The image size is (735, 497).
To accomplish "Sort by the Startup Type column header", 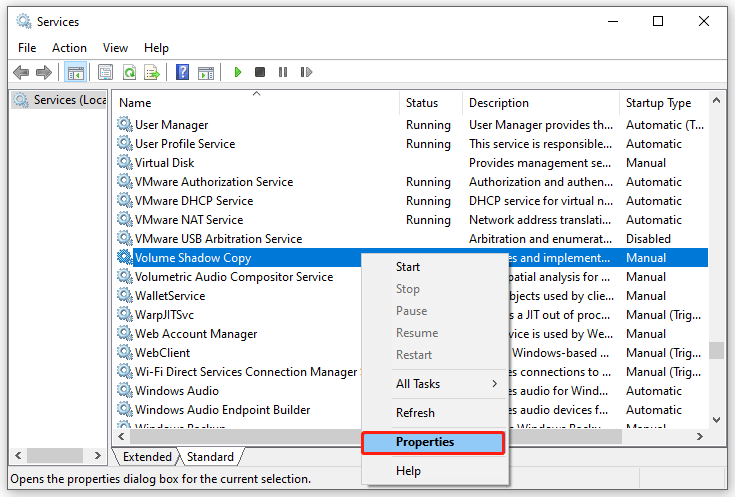I will pyautogui.click(x=658, y=103).
